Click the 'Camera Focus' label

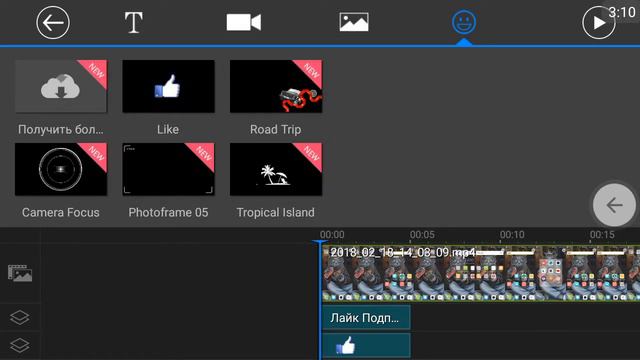tap(61, 212)
